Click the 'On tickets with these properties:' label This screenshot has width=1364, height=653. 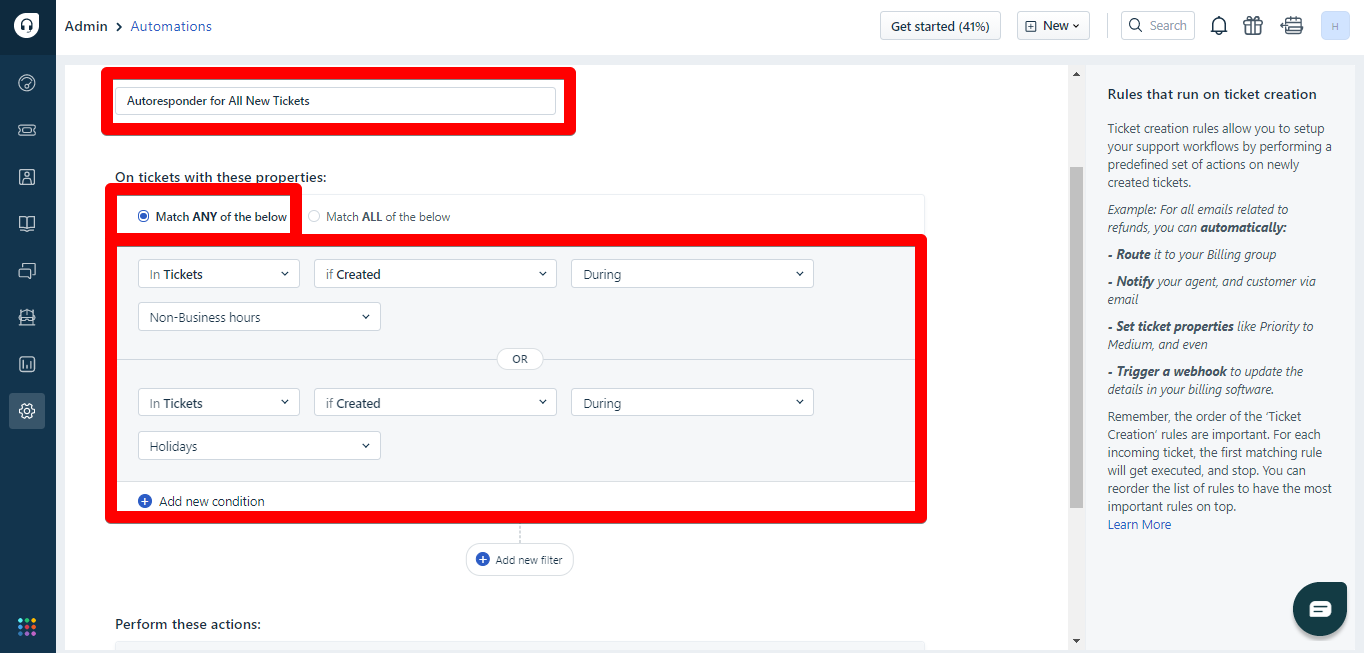[x=221, y=177]
